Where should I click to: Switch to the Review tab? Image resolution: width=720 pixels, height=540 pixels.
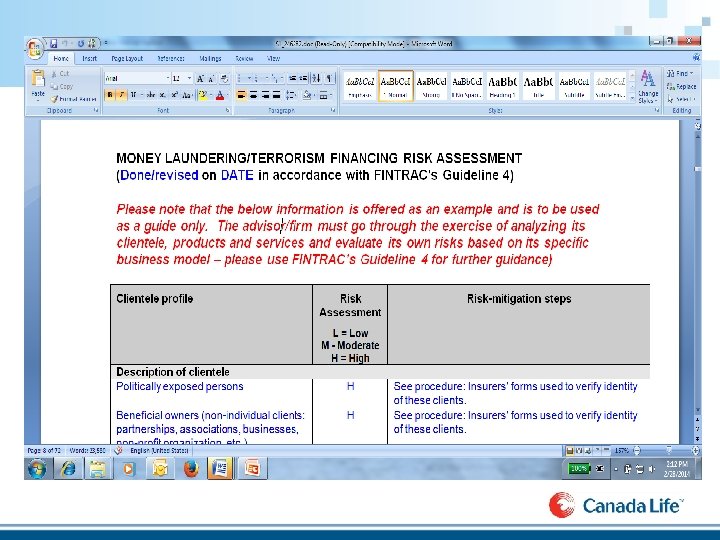click(x=244, y=58)
